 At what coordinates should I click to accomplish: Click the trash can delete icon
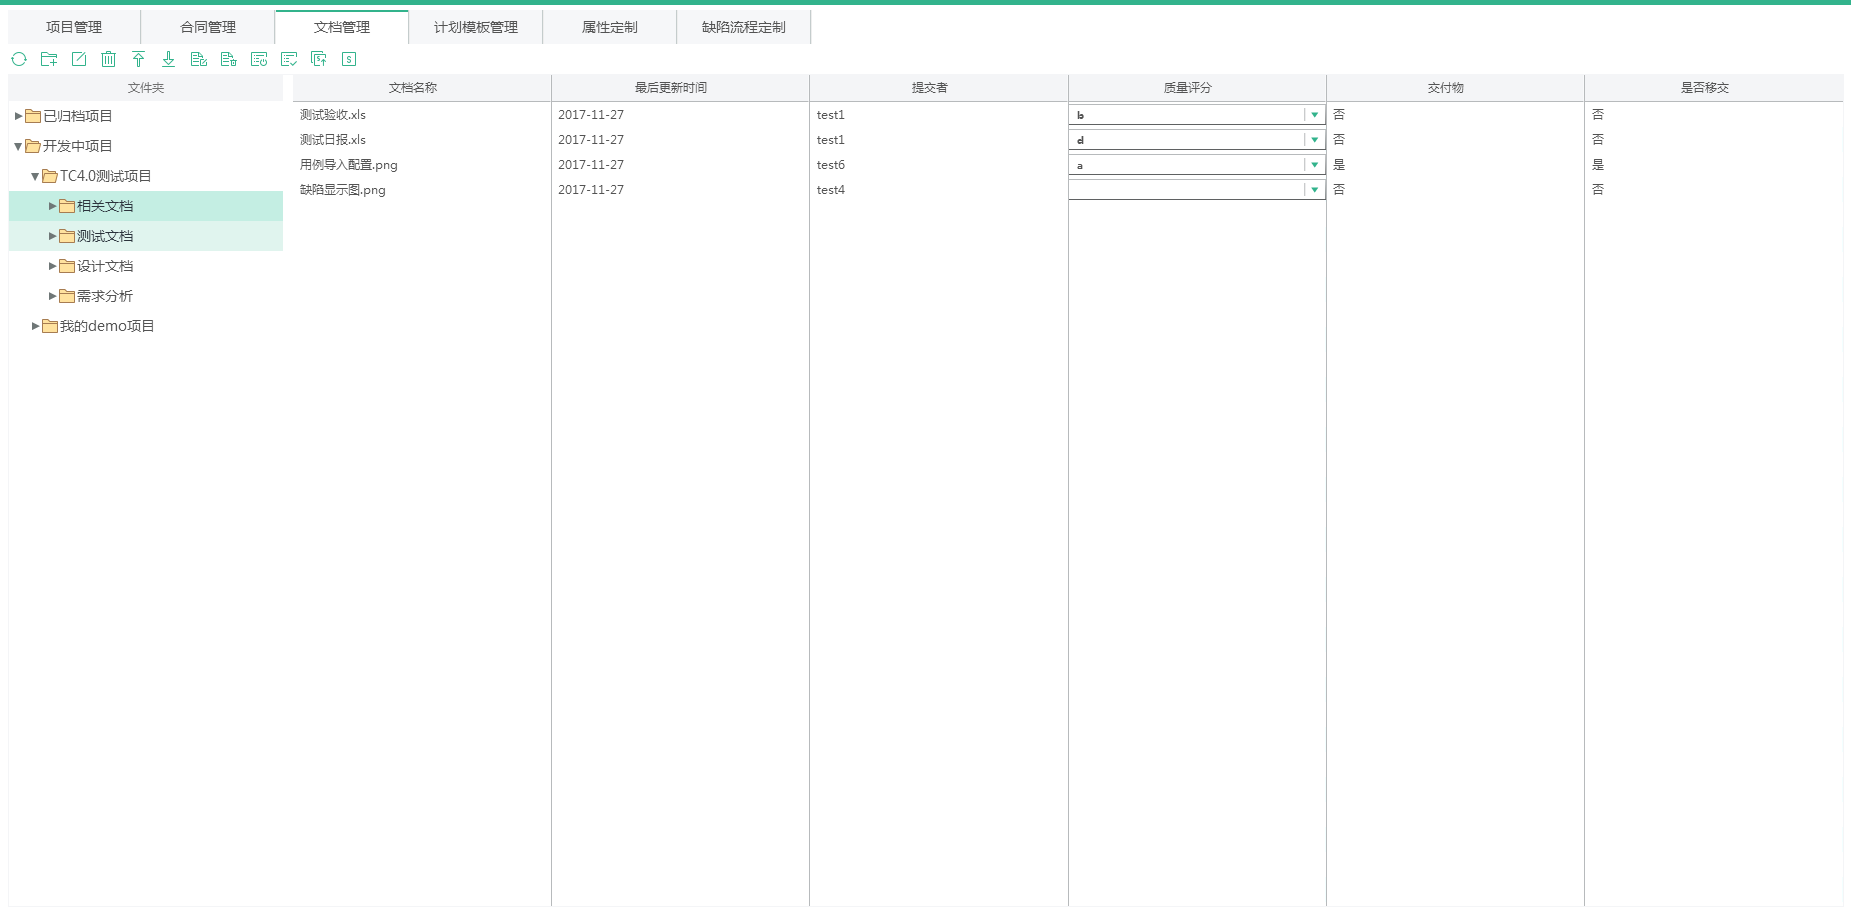tap(109, 59)
